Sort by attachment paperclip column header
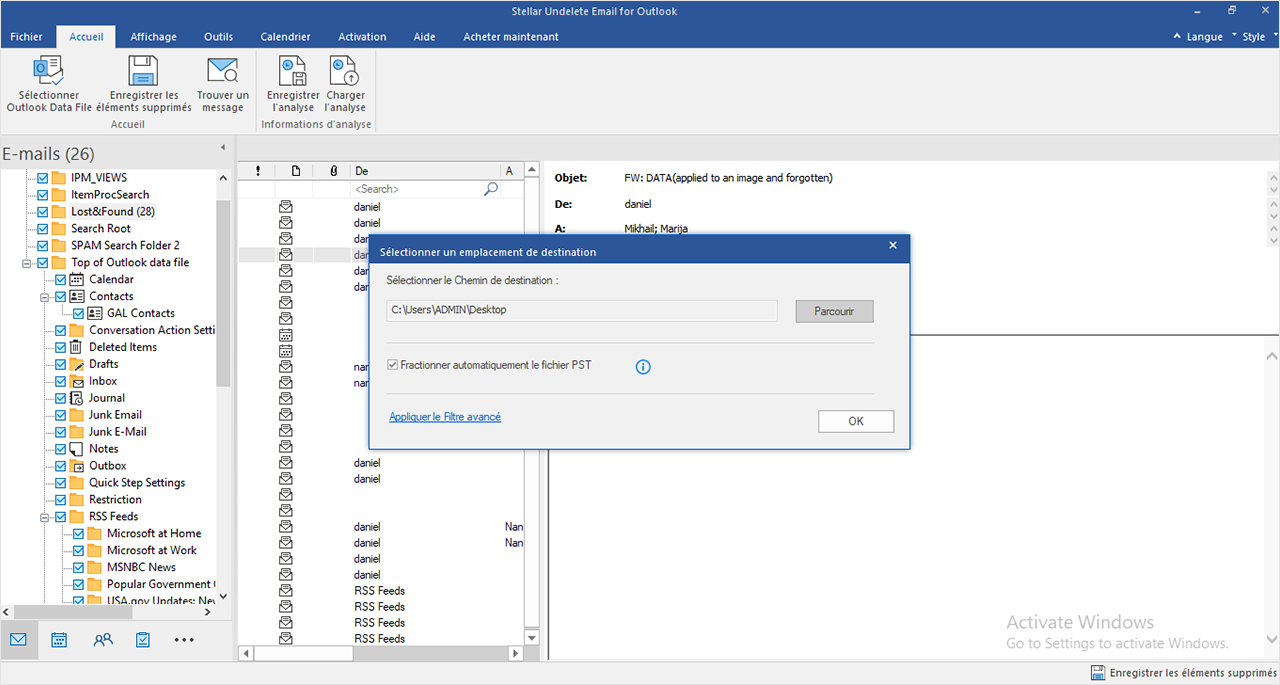This screenshot has height=685, width=1280. (333, 171)
